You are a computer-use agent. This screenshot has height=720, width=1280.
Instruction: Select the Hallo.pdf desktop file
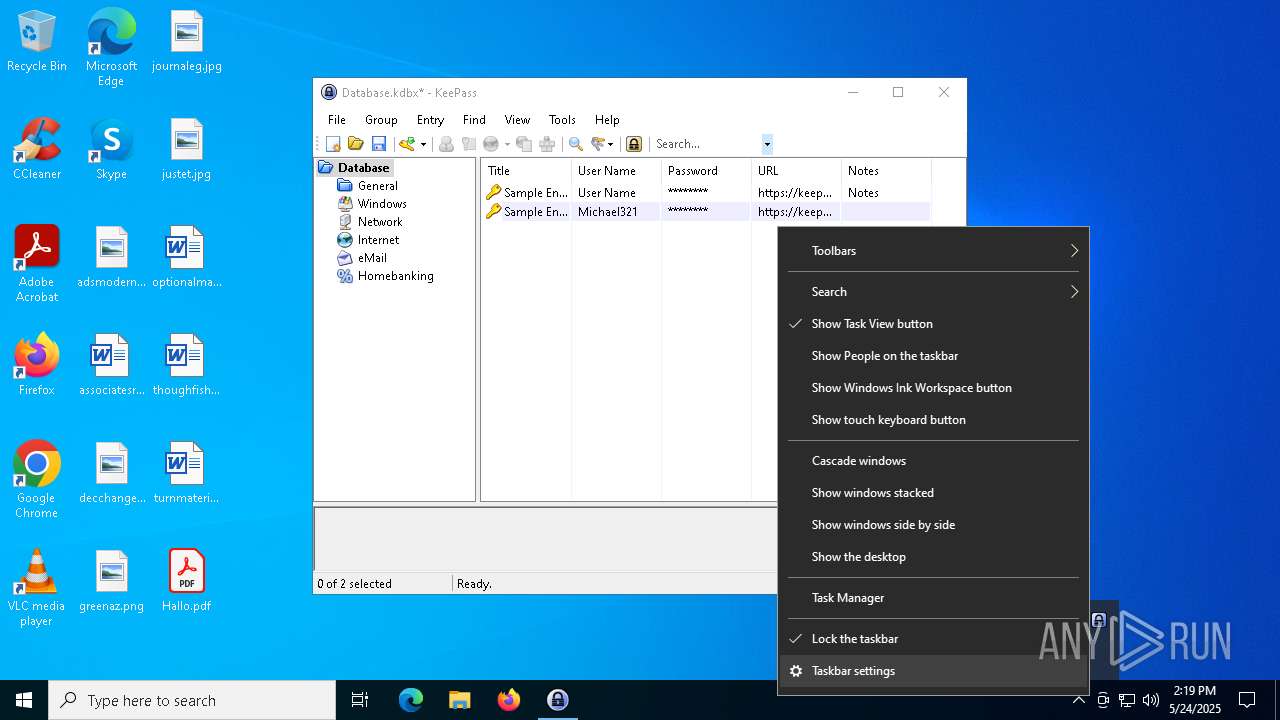click(186, 580)
